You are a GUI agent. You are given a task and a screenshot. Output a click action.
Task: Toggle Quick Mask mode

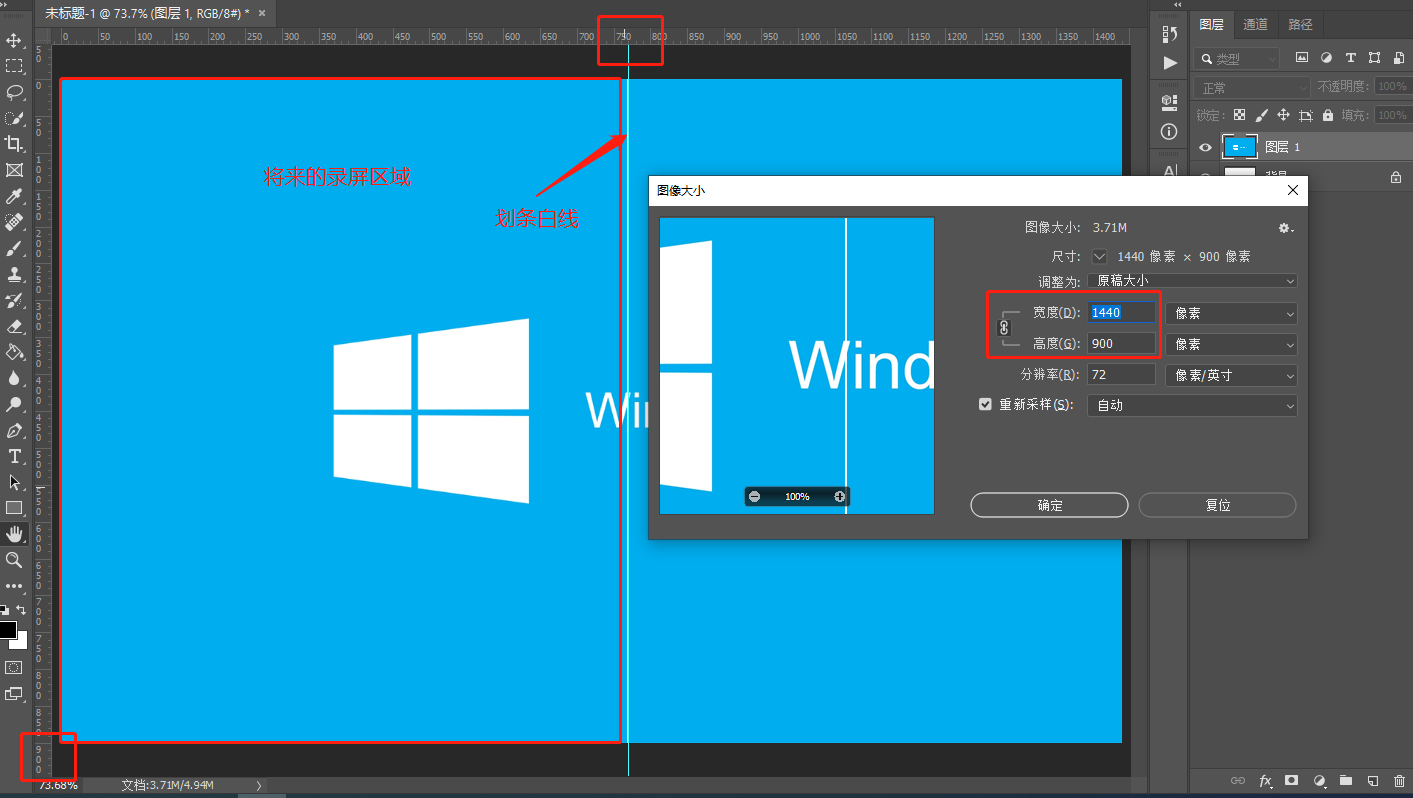point(14,667)
